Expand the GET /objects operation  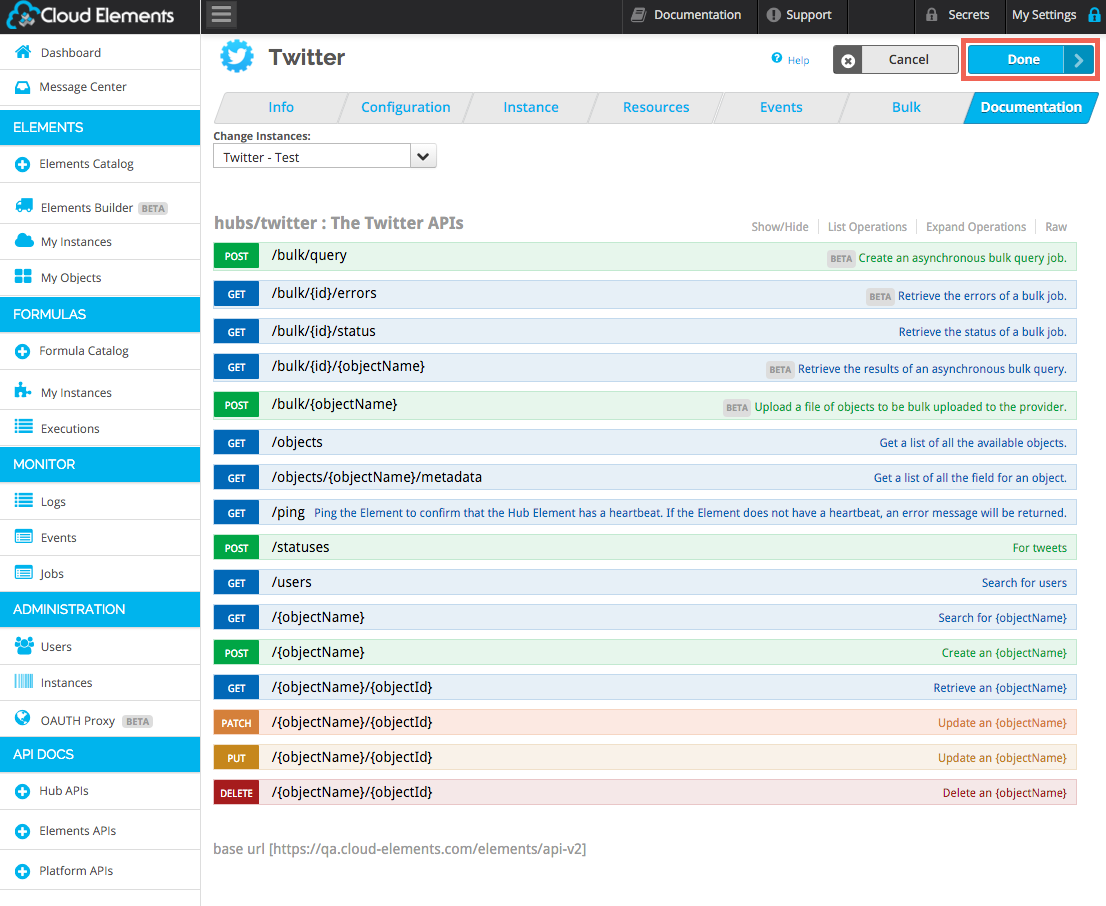(x=645, y=442)
